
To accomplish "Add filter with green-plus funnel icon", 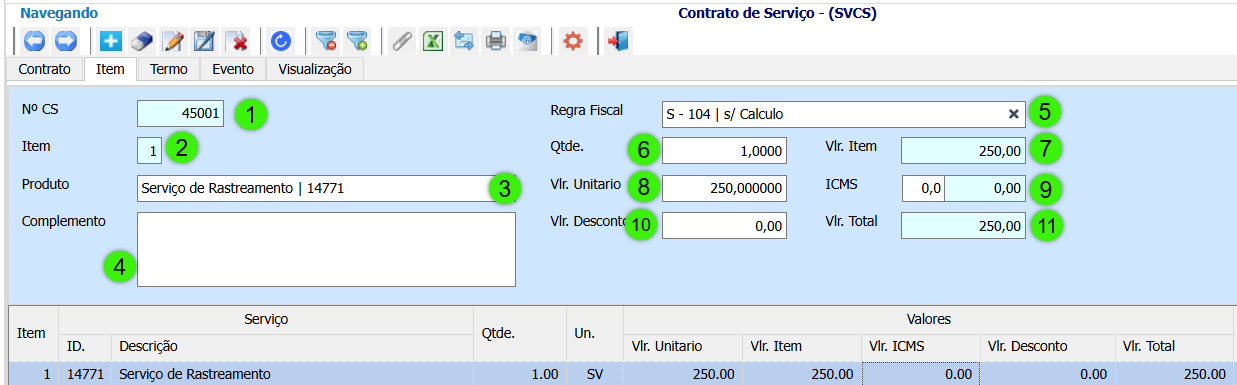I will point(357,41).
